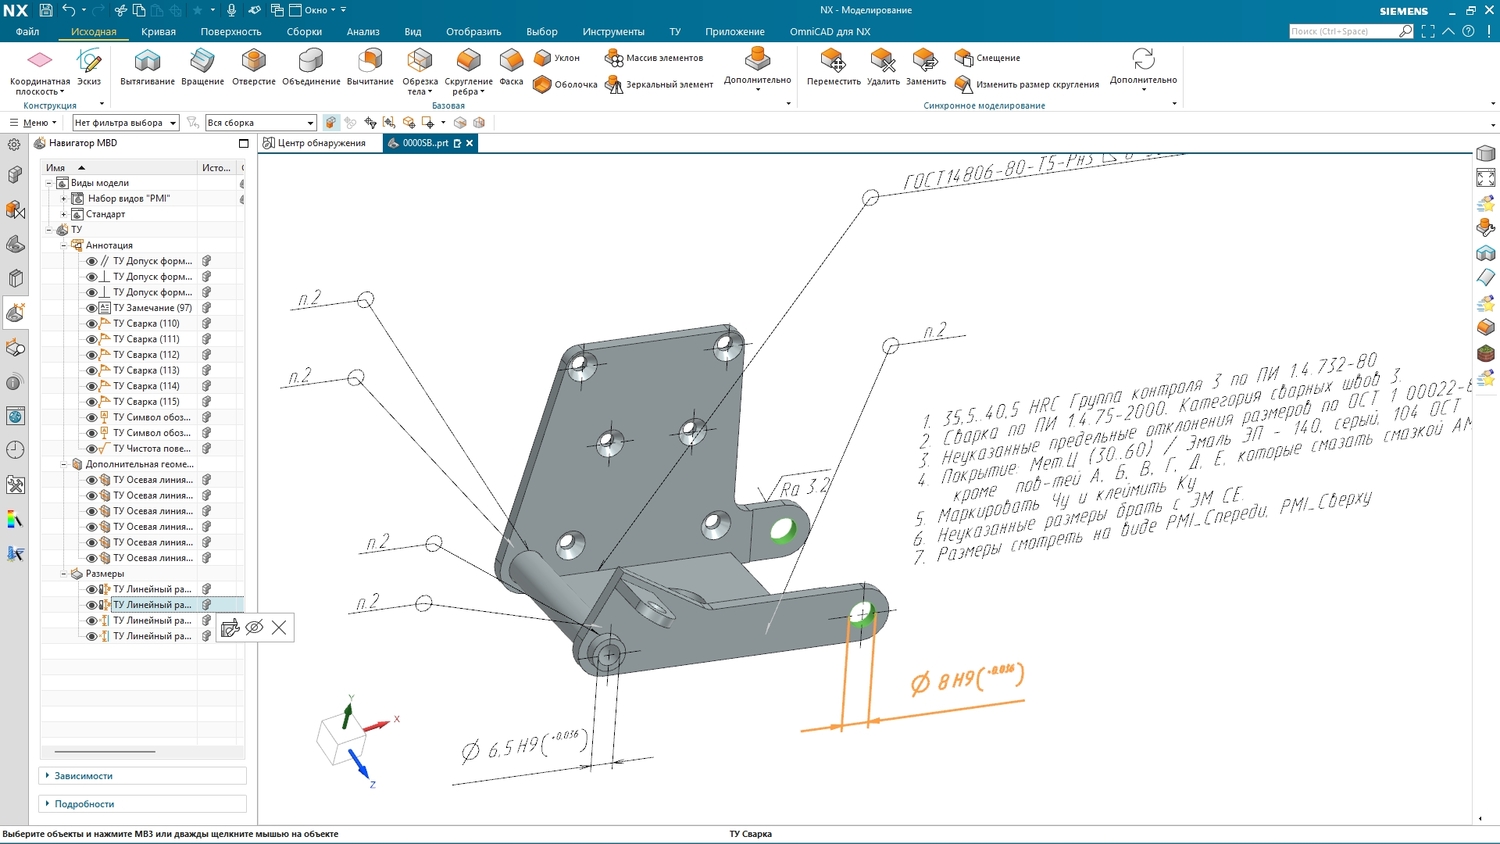Click the Отверстие (Hole) tool icon

(253, 66)
